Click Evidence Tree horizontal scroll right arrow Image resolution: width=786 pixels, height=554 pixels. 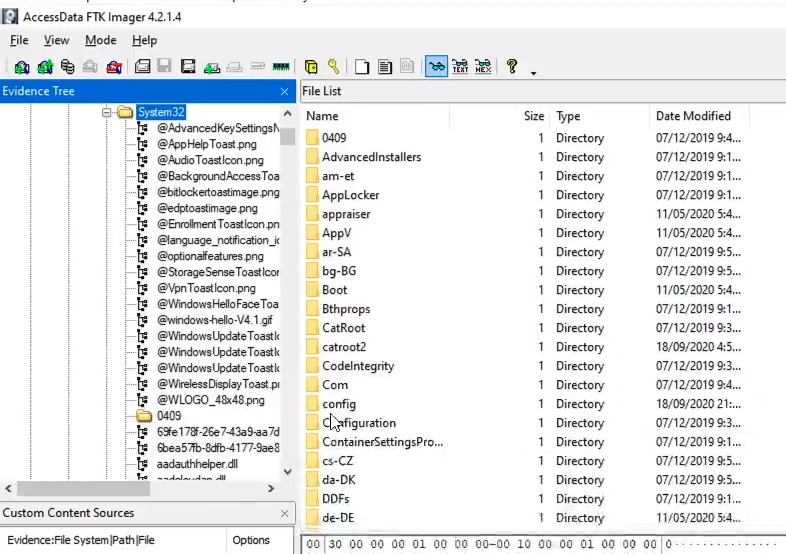pyautogui.click(x=271, y=488)
